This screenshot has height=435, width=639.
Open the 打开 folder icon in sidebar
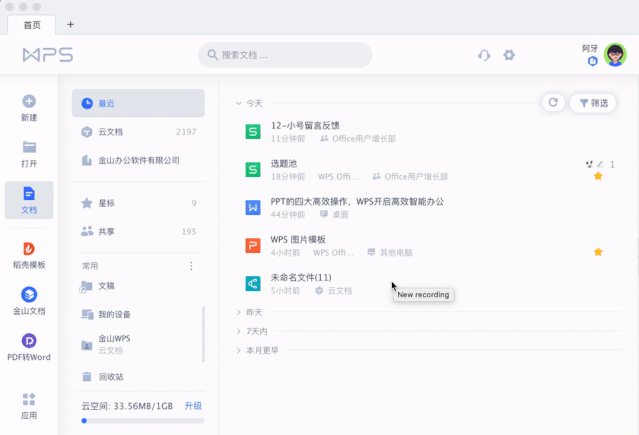[x=29, y=147]
